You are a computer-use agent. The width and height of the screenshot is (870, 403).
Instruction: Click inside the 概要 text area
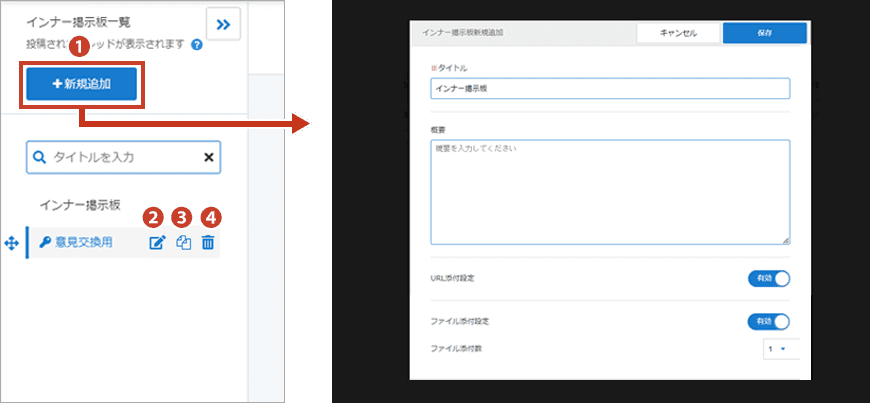click(x=610, y=191)
